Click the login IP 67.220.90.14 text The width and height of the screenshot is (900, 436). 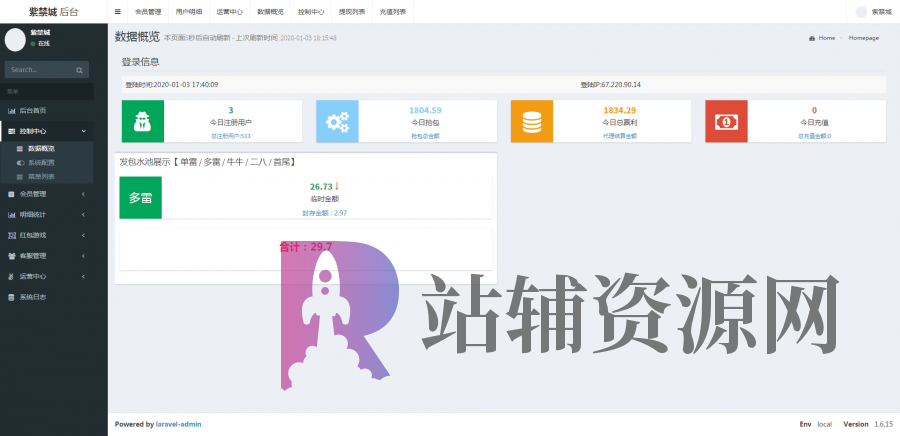click(x=611, y=85)
